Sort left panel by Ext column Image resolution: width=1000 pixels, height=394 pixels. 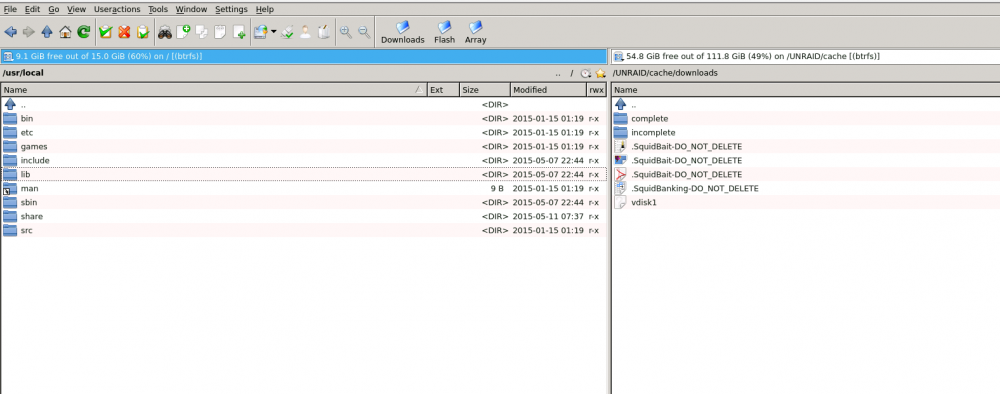coord(443,90)
